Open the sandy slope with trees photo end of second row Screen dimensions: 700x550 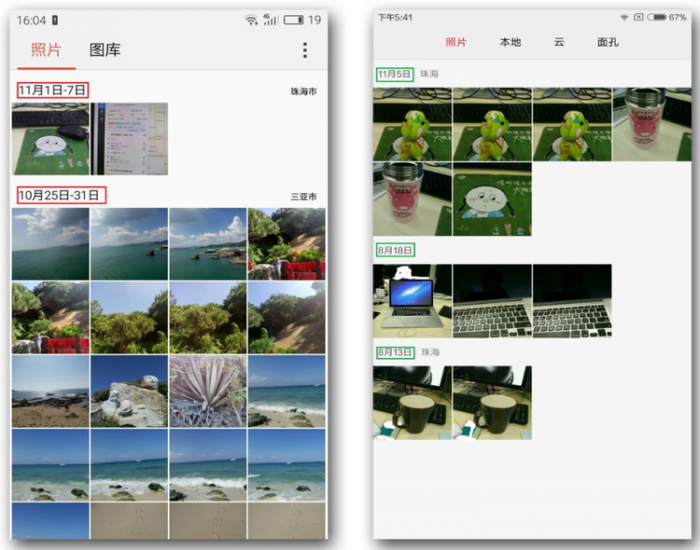[287, 317]
